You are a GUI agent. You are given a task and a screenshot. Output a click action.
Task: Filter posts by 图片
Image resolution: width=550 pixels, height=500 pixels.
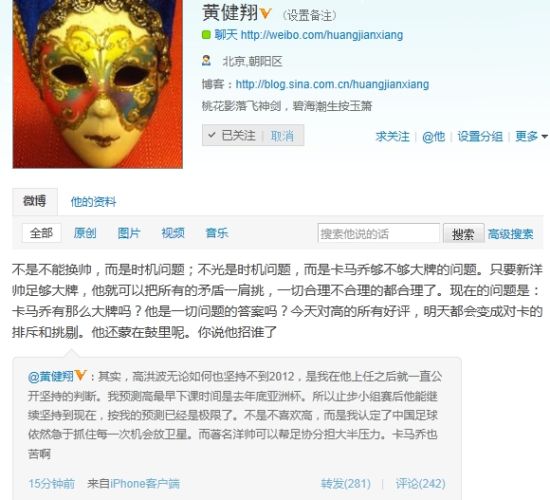tap(129, 233)
